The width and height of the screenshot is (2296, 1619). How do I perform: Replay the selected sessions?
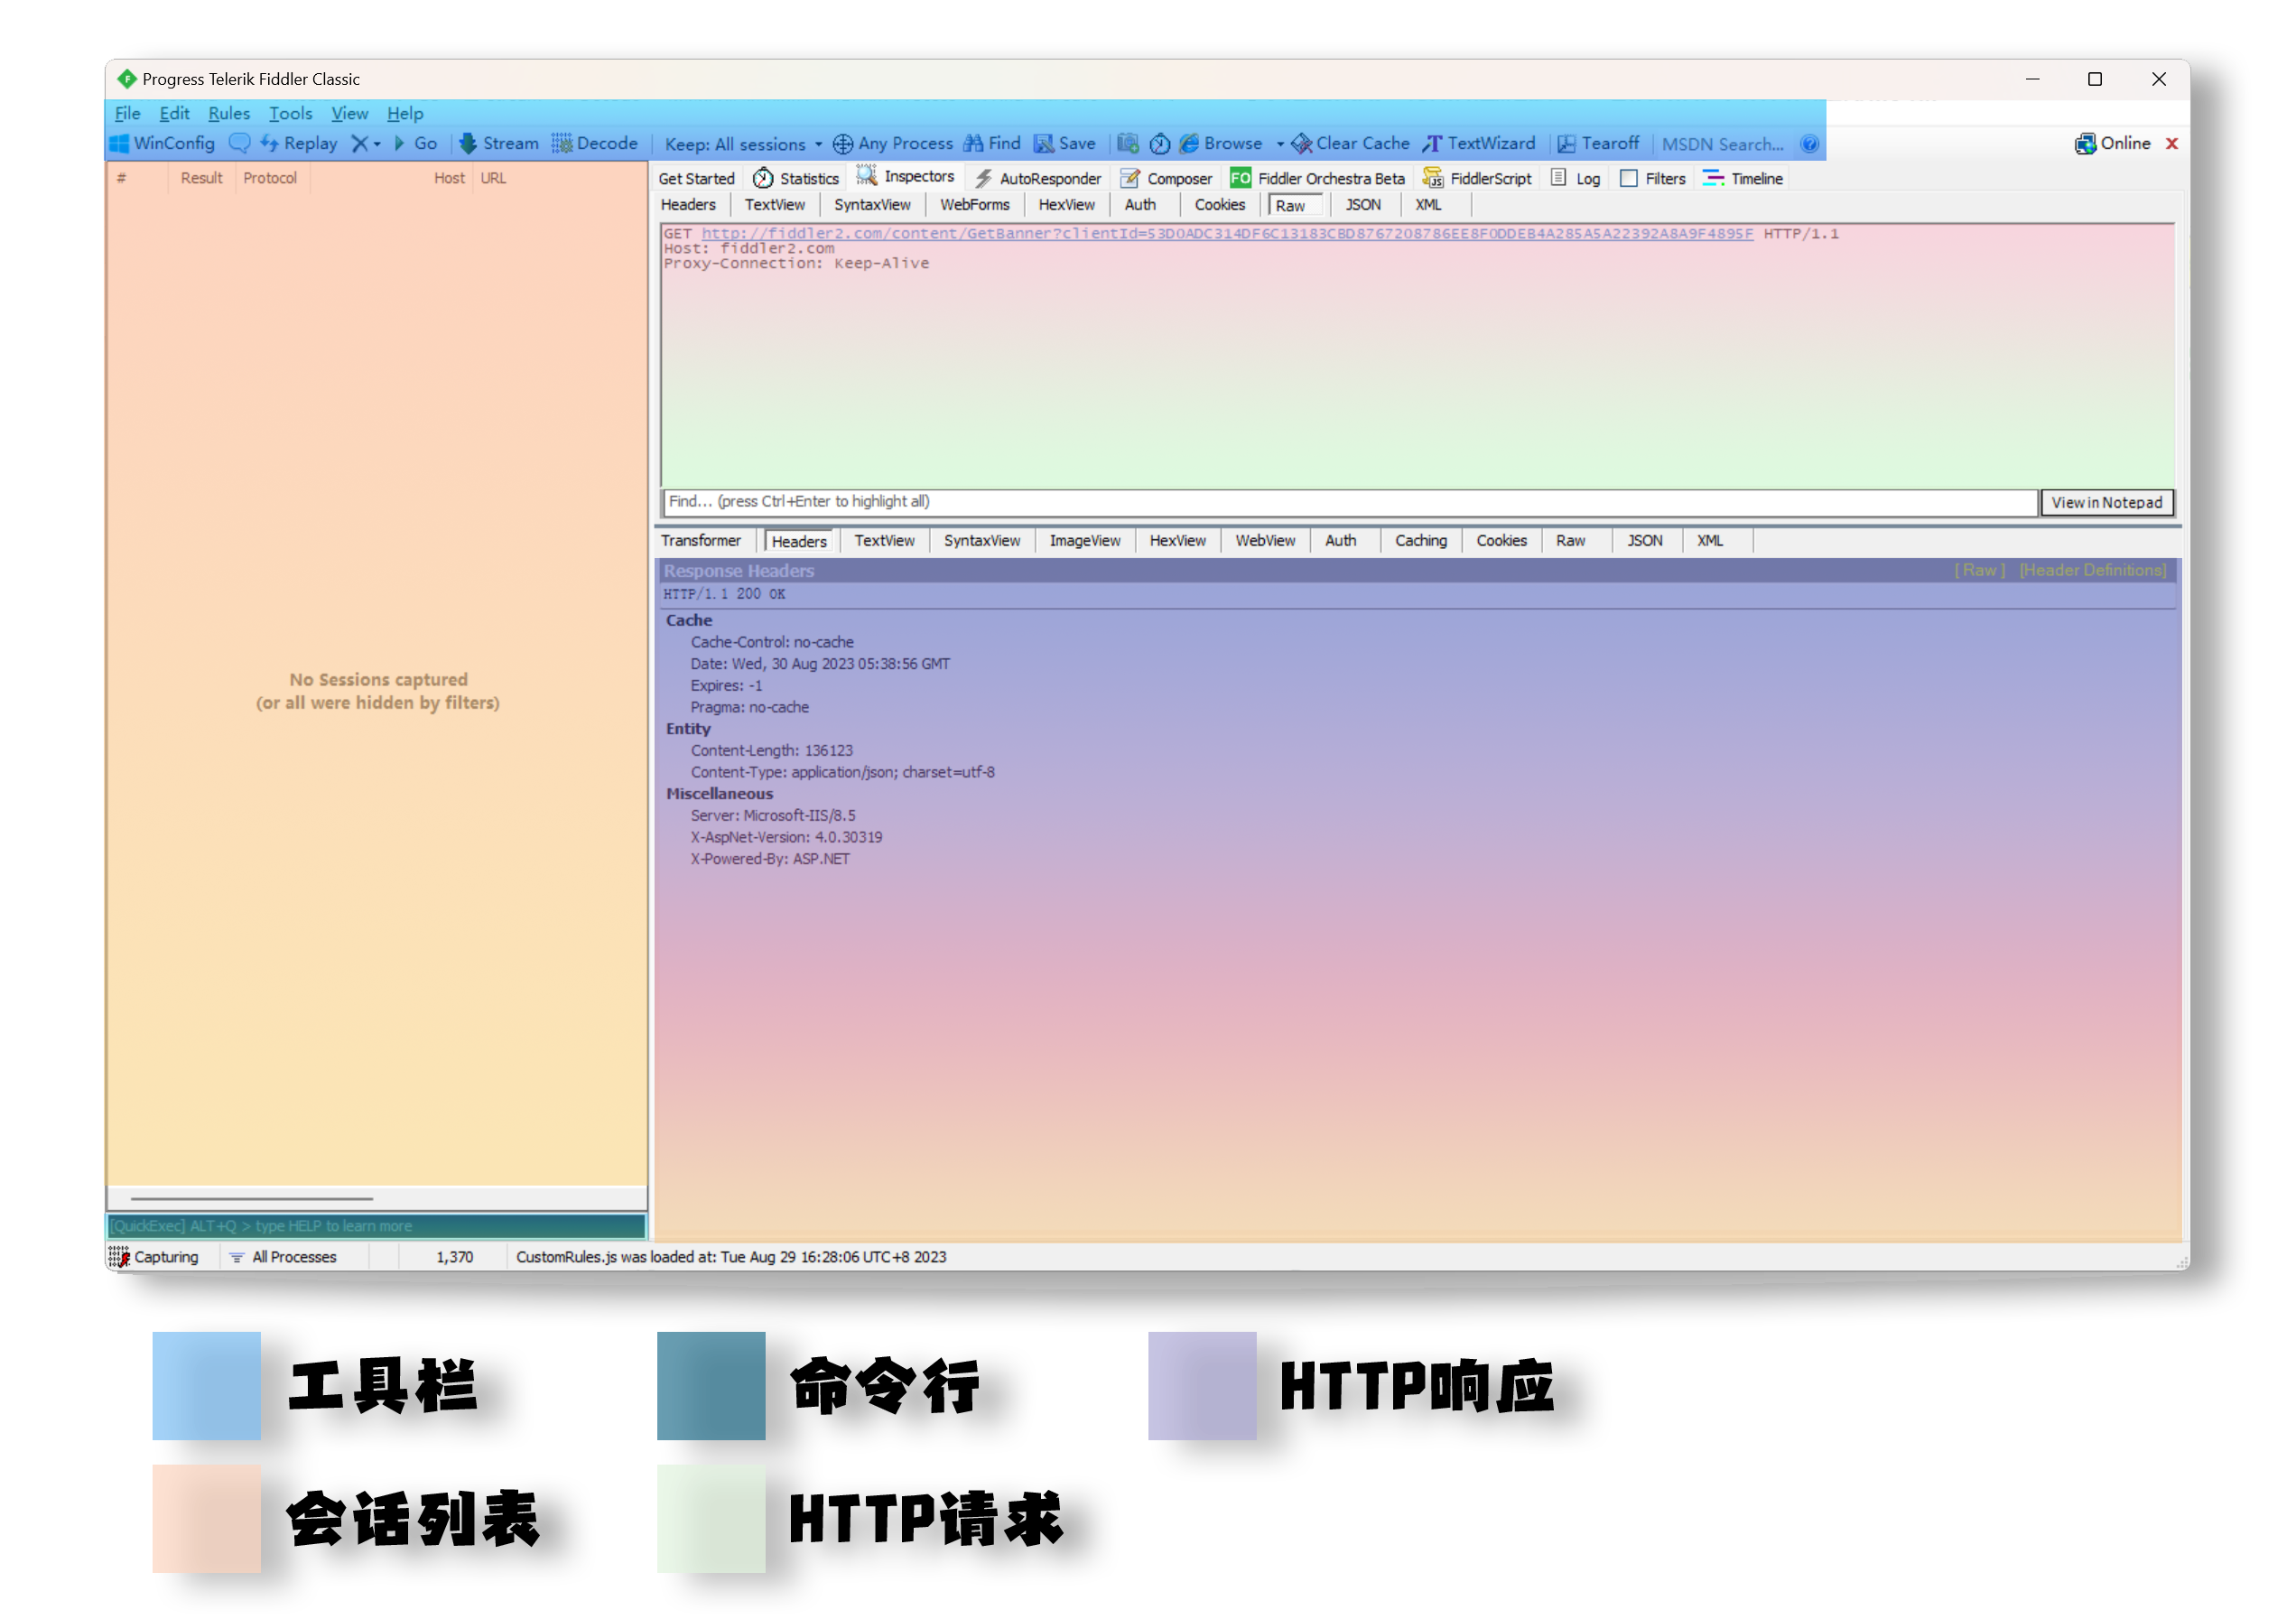(x=298, y=143)
